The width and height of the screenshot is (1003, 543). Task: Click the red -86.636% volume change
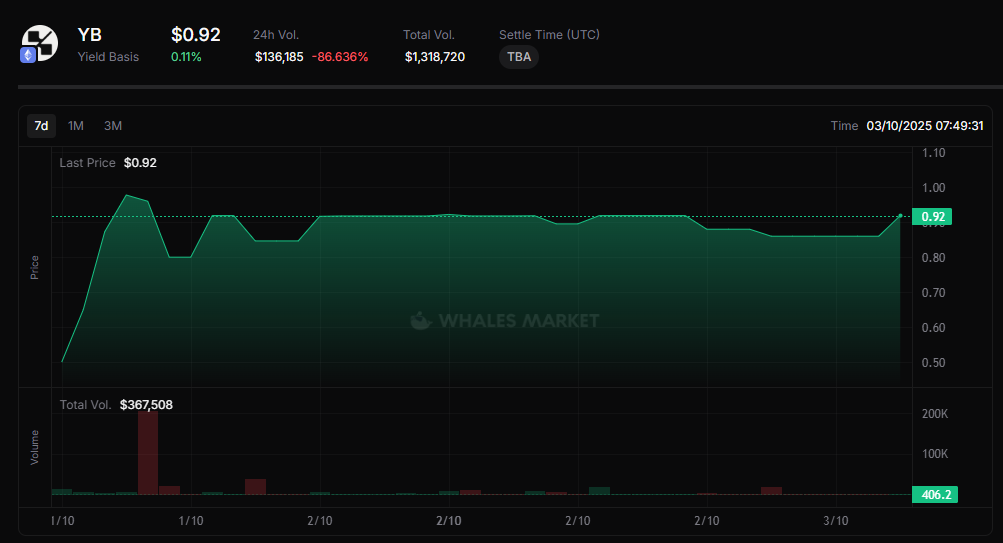(x=340, y=57)
